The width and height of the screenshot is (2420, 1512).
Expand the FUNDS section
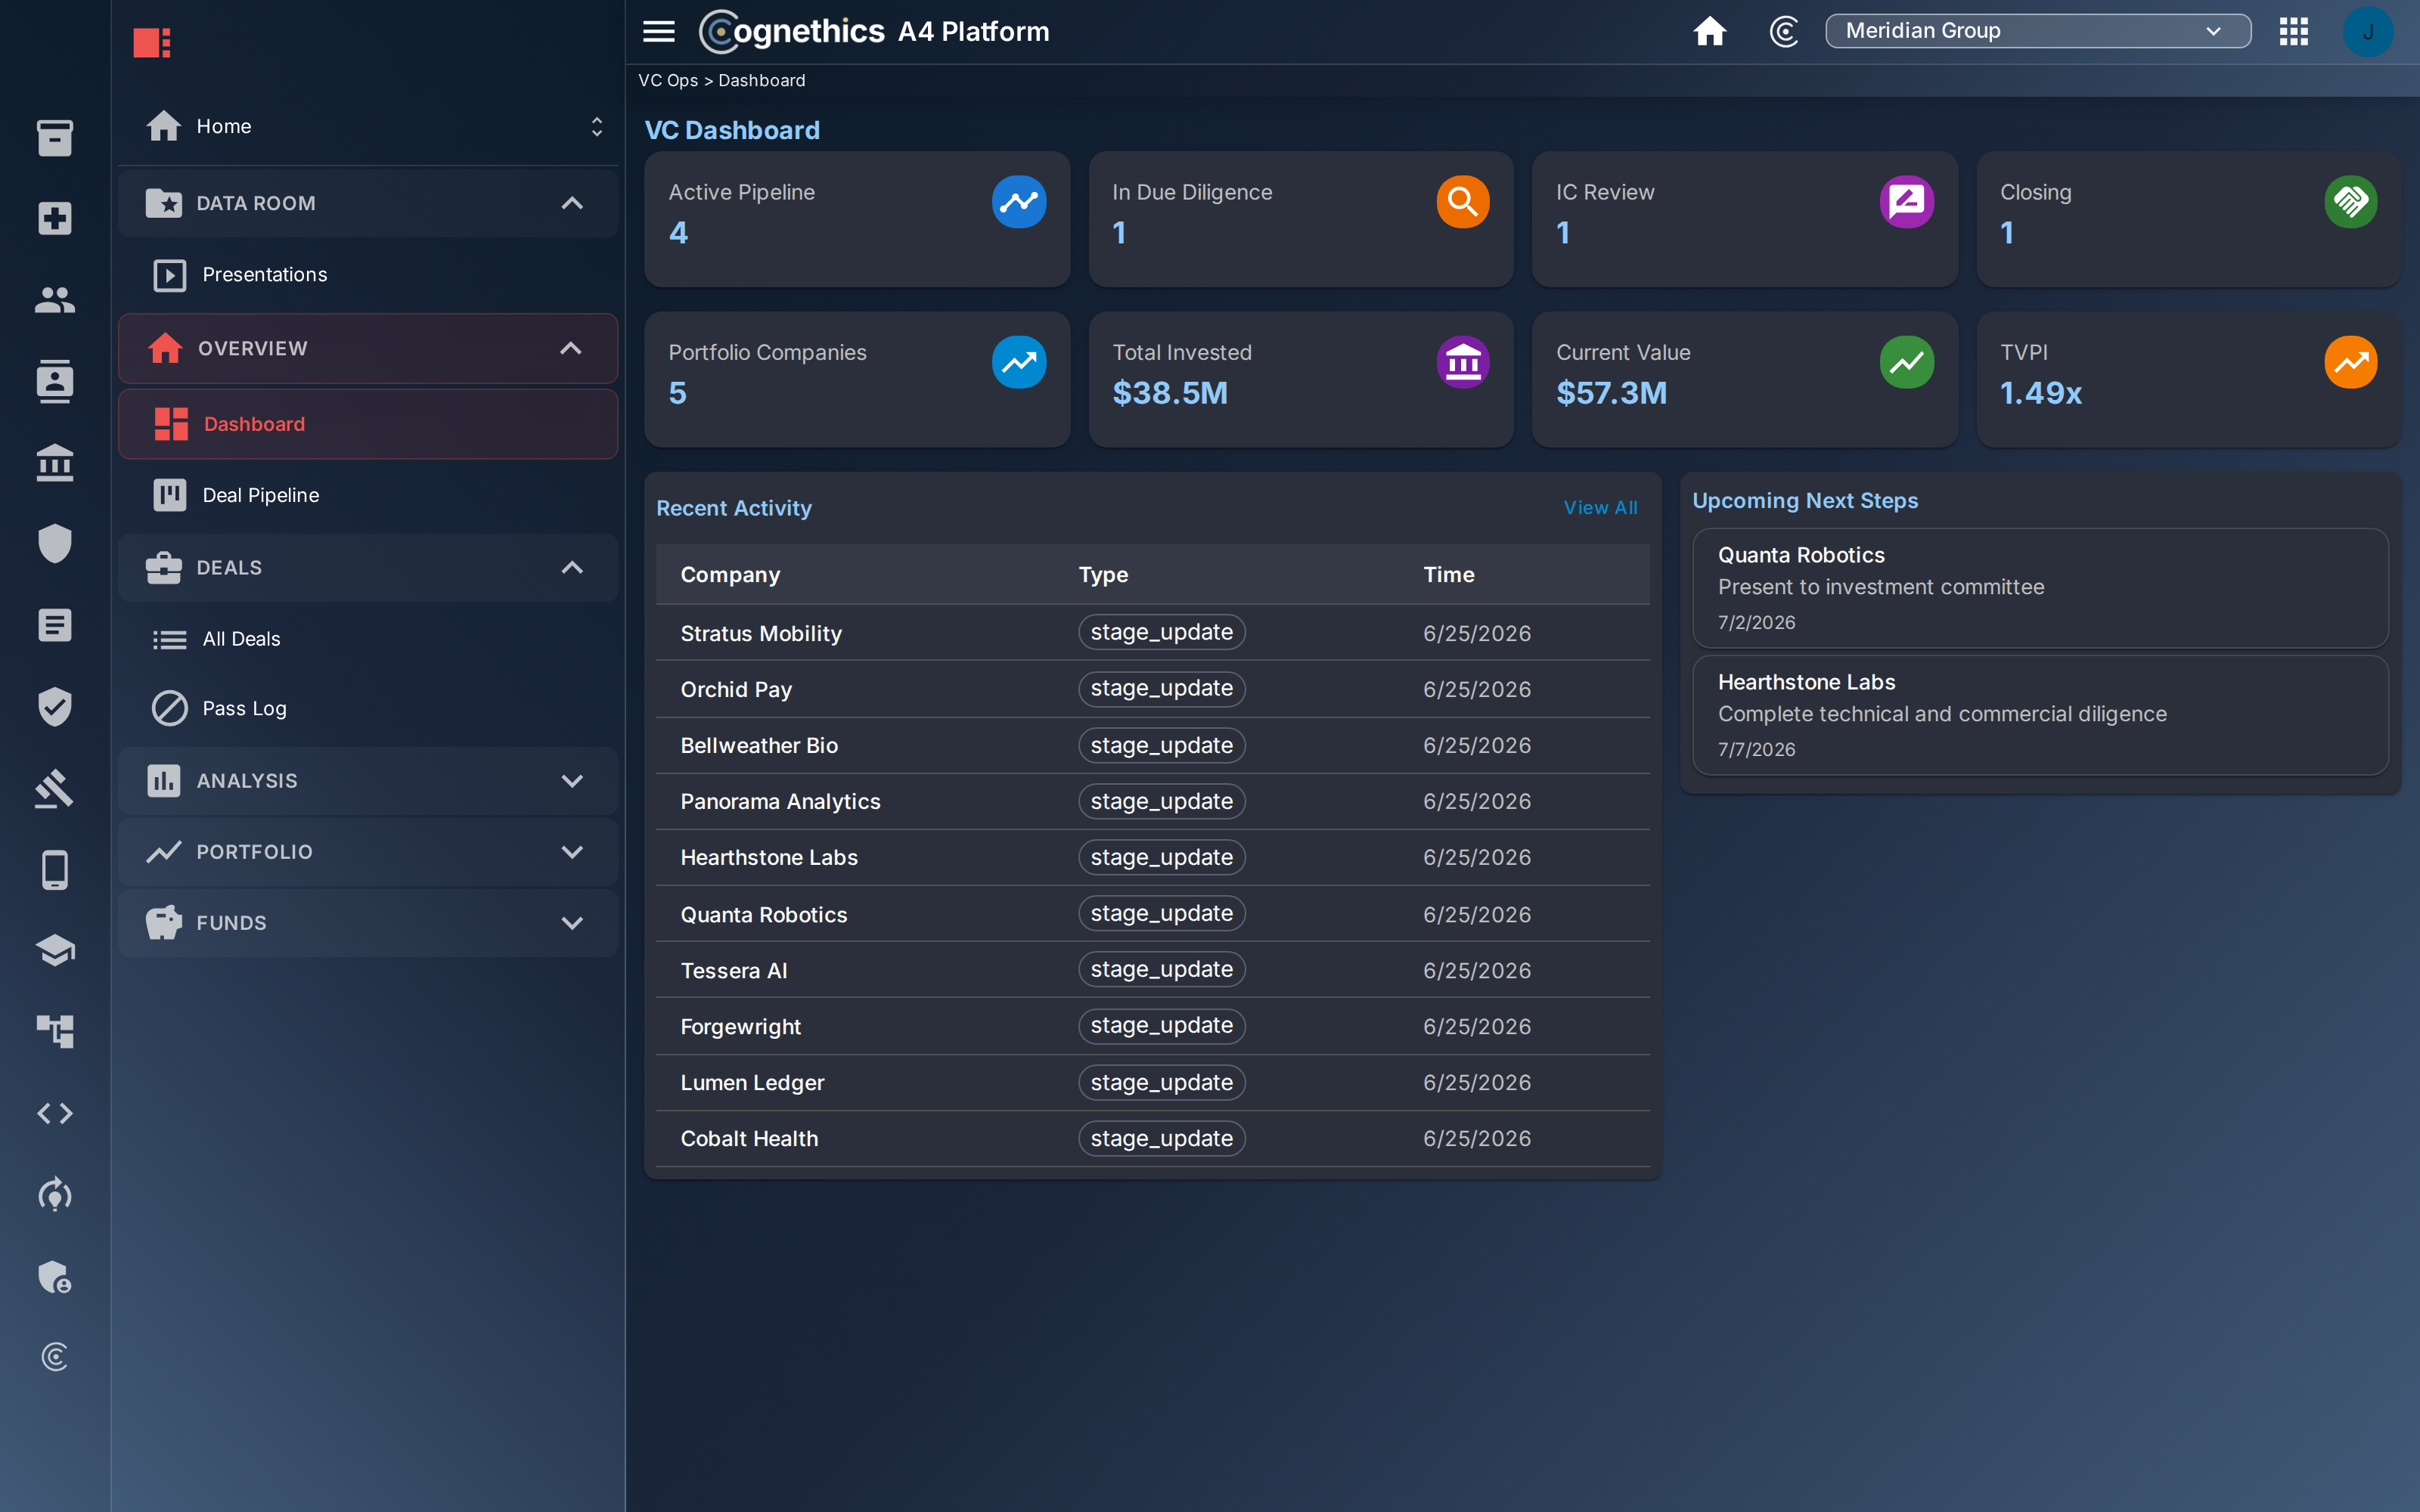[x=368, y=922]
